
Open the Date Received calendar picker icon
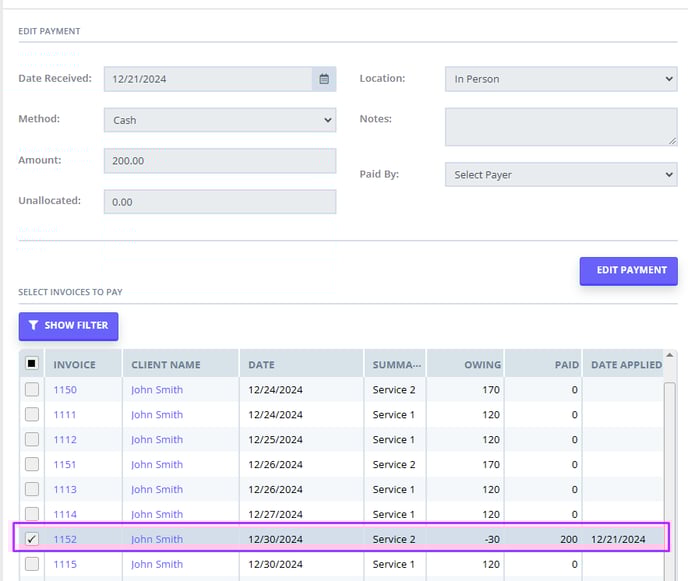324,79
